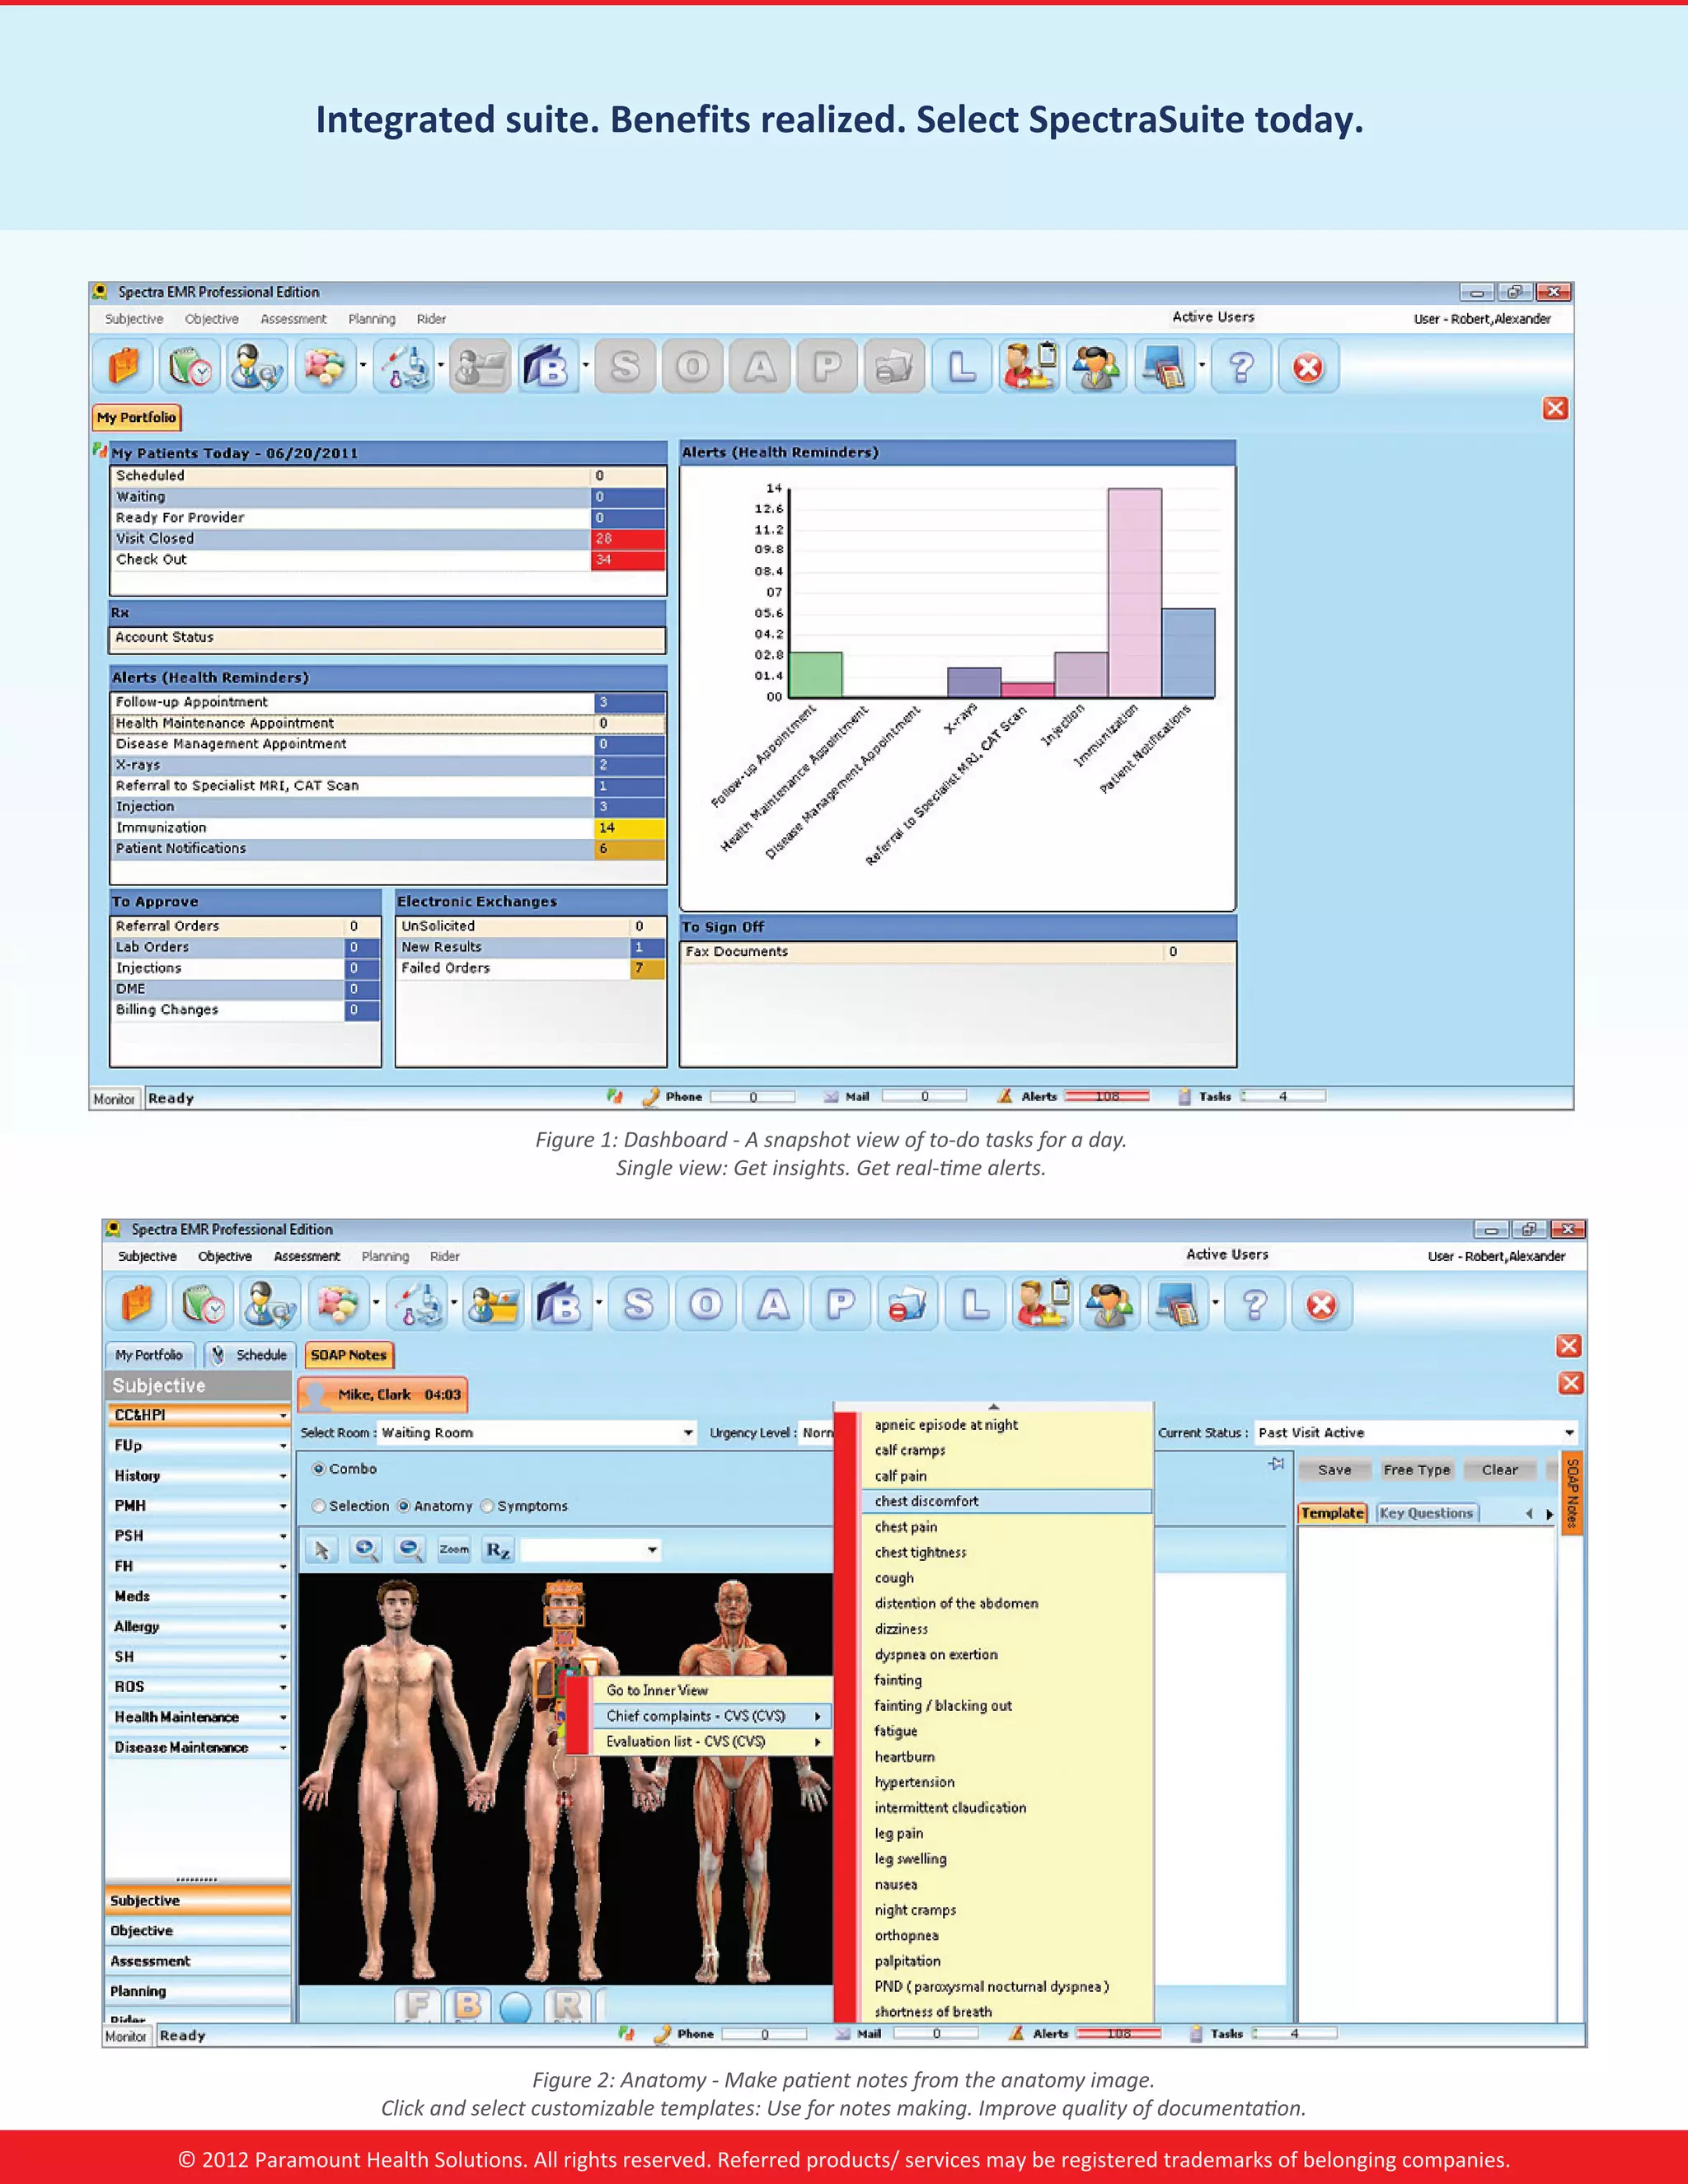This screenshot has width=1688, height=2184.
Task: Click the S (Subjective) toolbar button in lower window
Action: (639, 1304)
